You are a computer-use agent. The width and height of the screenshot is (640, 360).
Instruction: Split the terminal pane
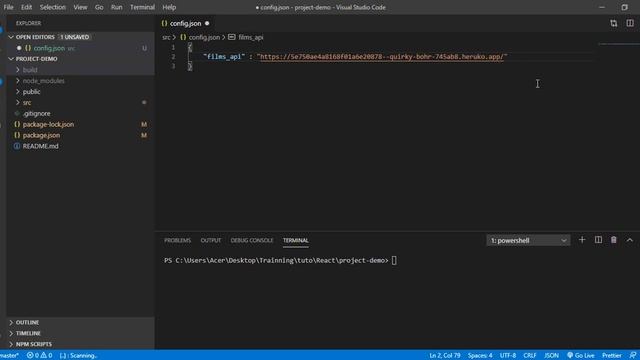click(598, 240)
